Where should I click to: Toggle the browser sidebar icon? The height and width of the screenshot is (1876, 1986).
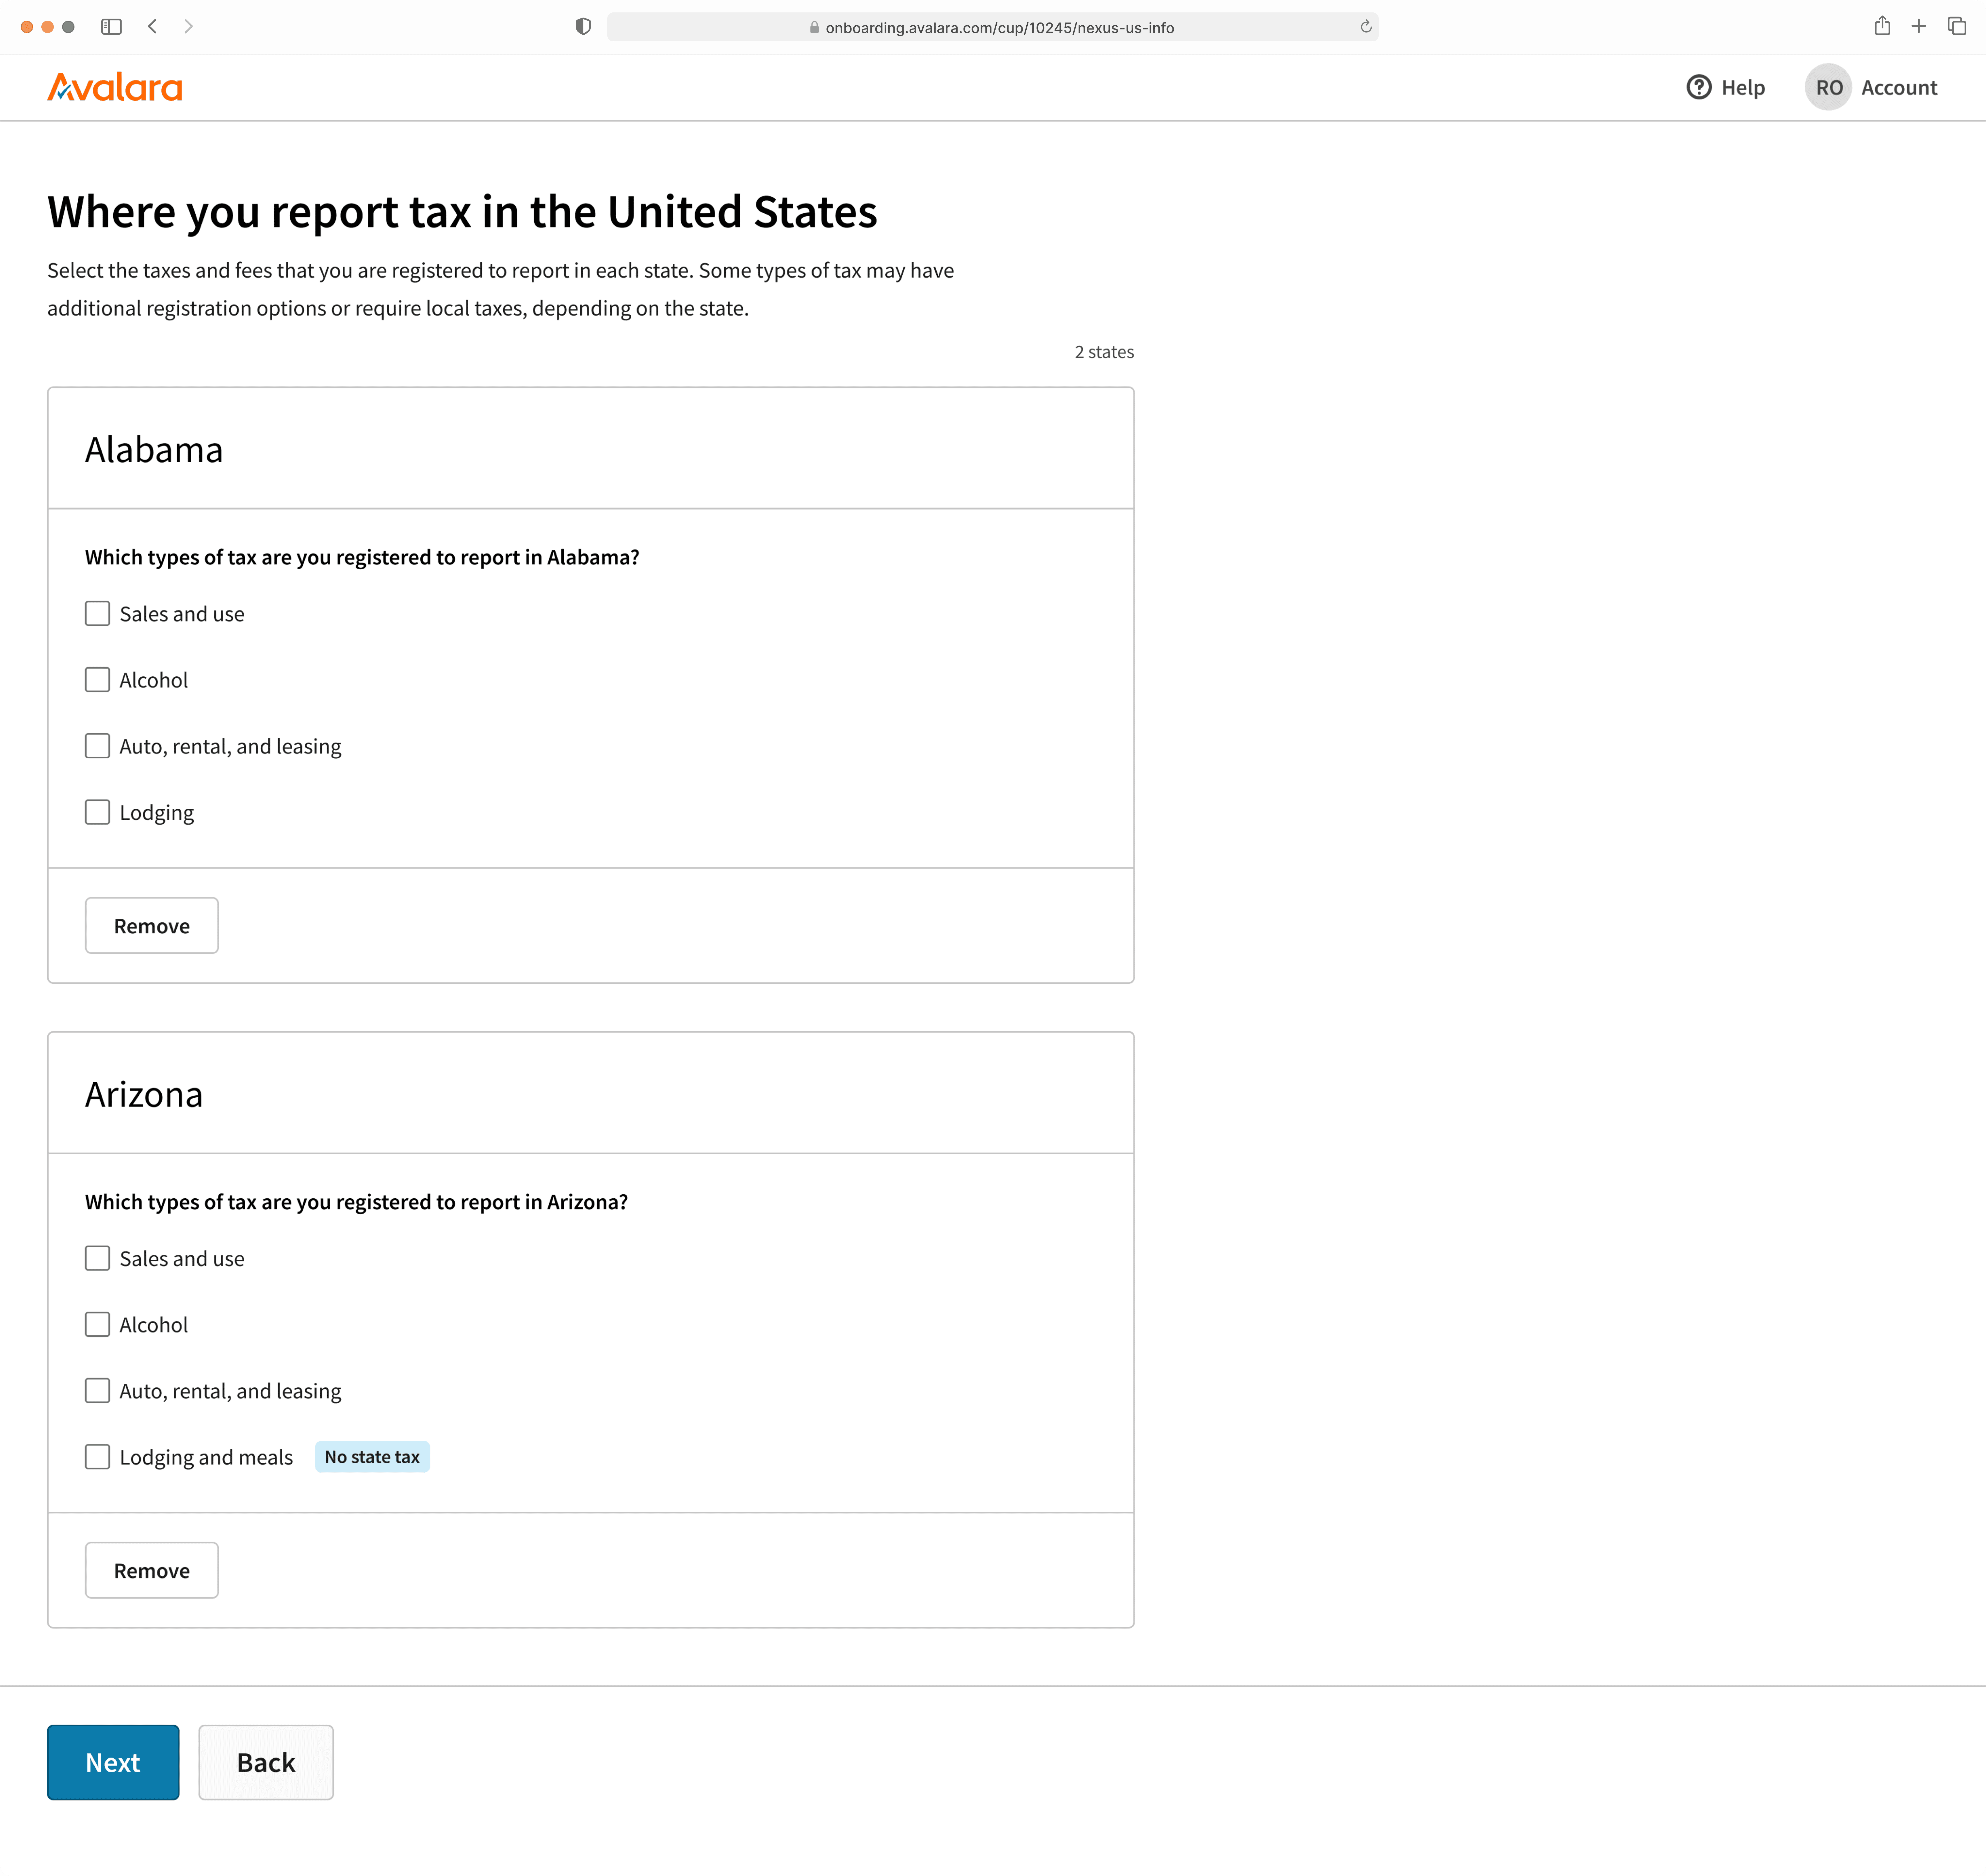point(111,27)
